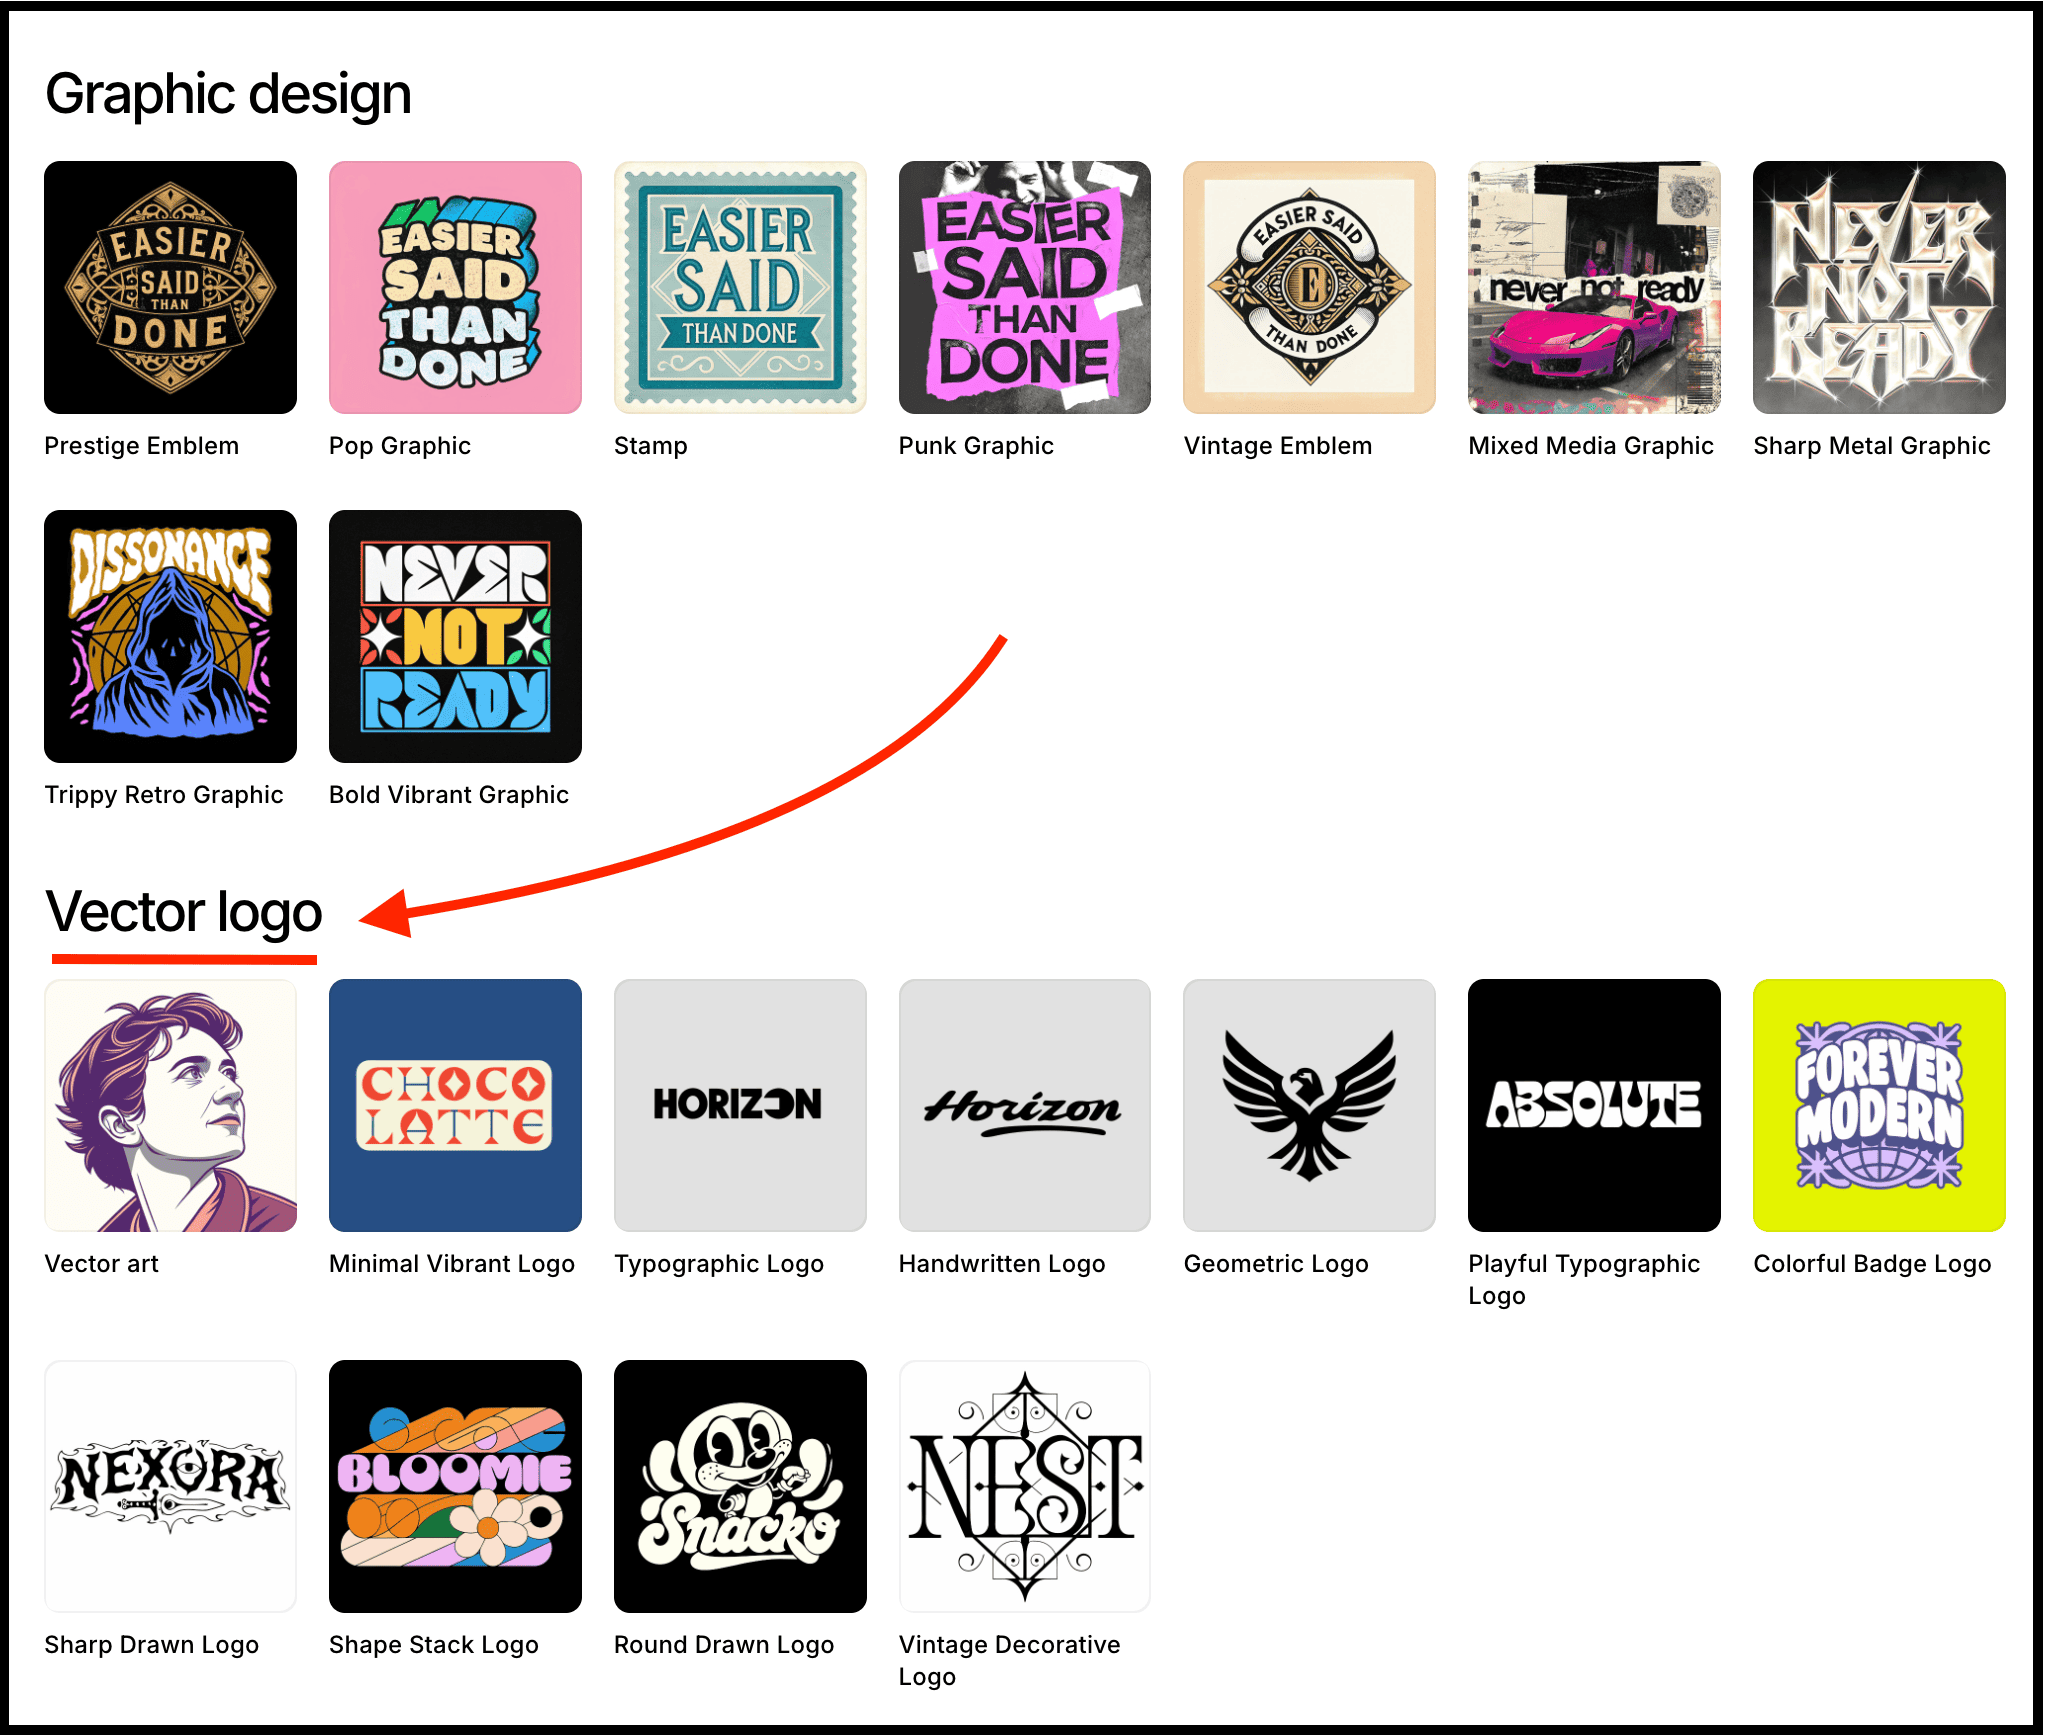This screenshot has width=2046, height=1736.
Task: Choose the Snacko Round Drawn Logo thumbnail
Action: (740, 1486)
